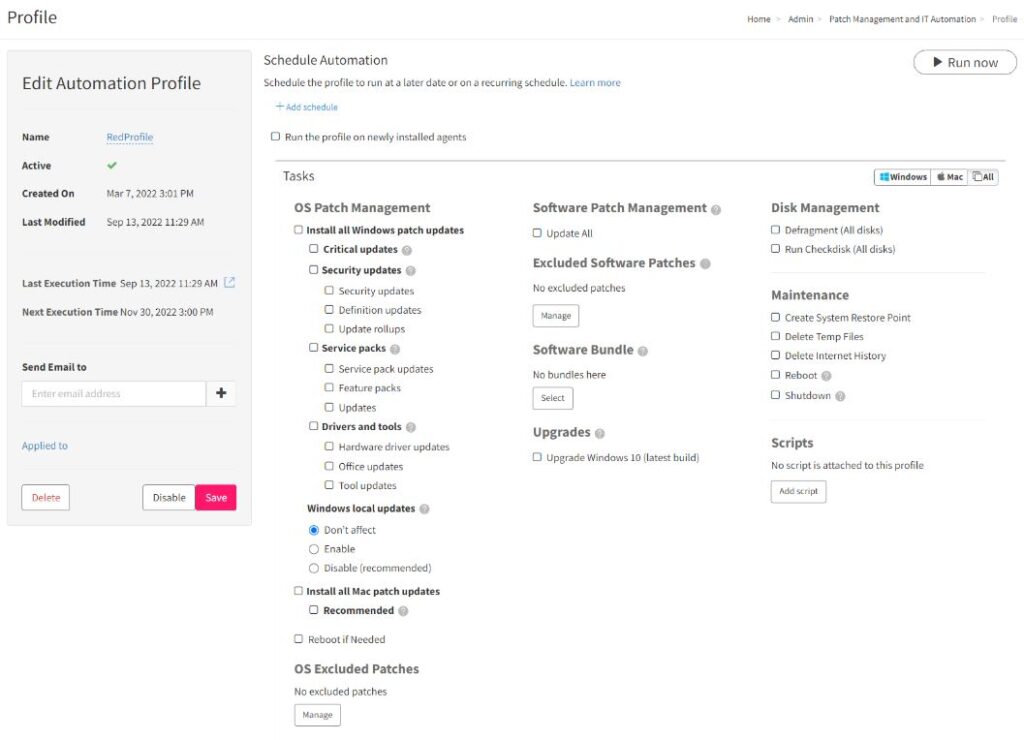Click help icon next to Windows local updates
Viewport: 1024px width, 740px height.
pos(425,509)
